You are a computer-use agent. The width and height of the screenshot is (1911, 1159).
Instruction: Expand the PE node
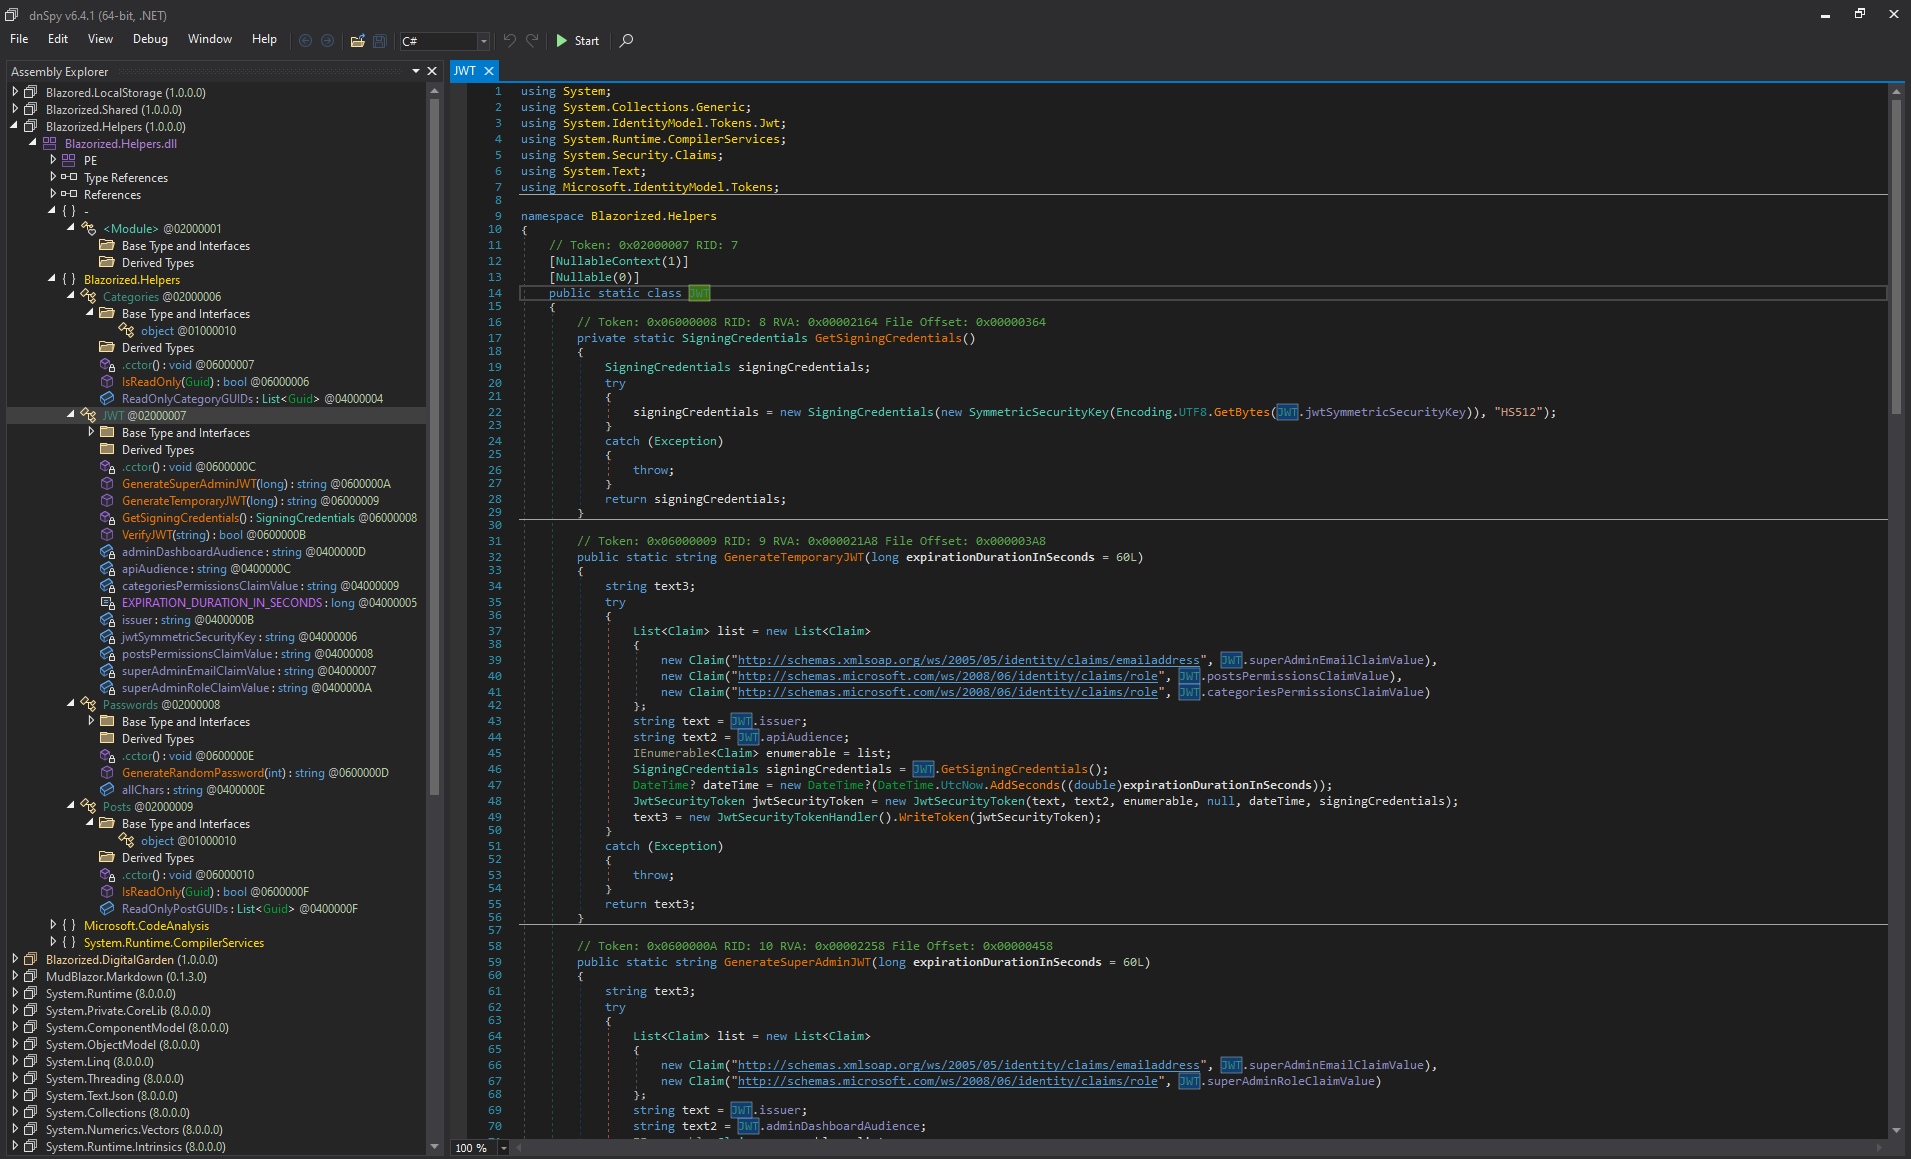point(53,160)
